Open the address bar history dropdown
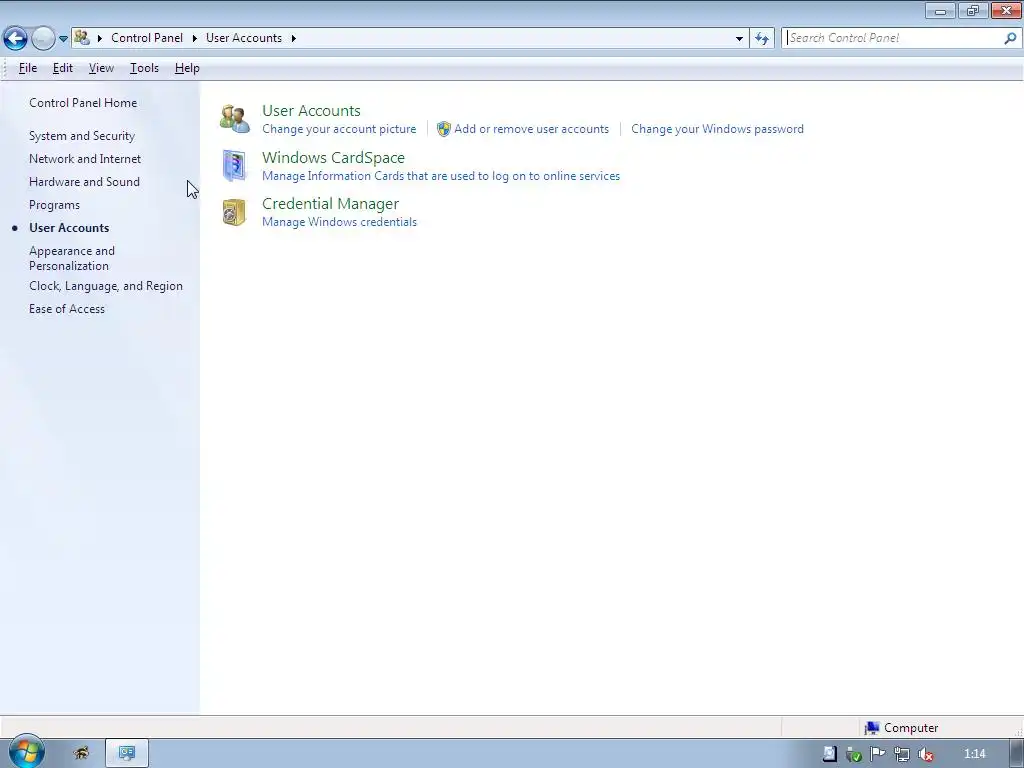 739,39
